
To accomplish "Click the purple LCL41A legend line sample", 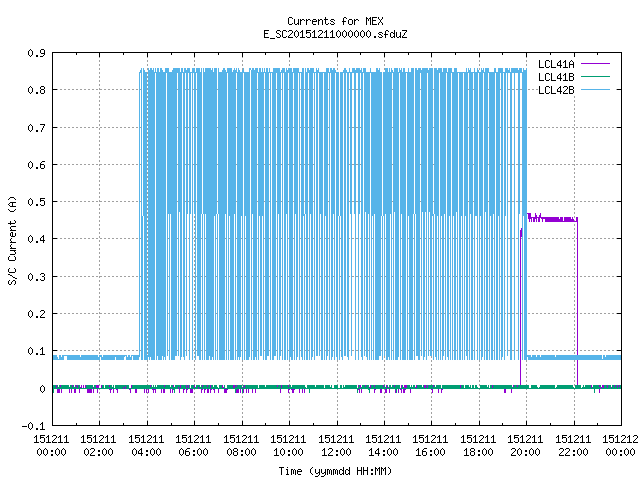I will [595, 64].
